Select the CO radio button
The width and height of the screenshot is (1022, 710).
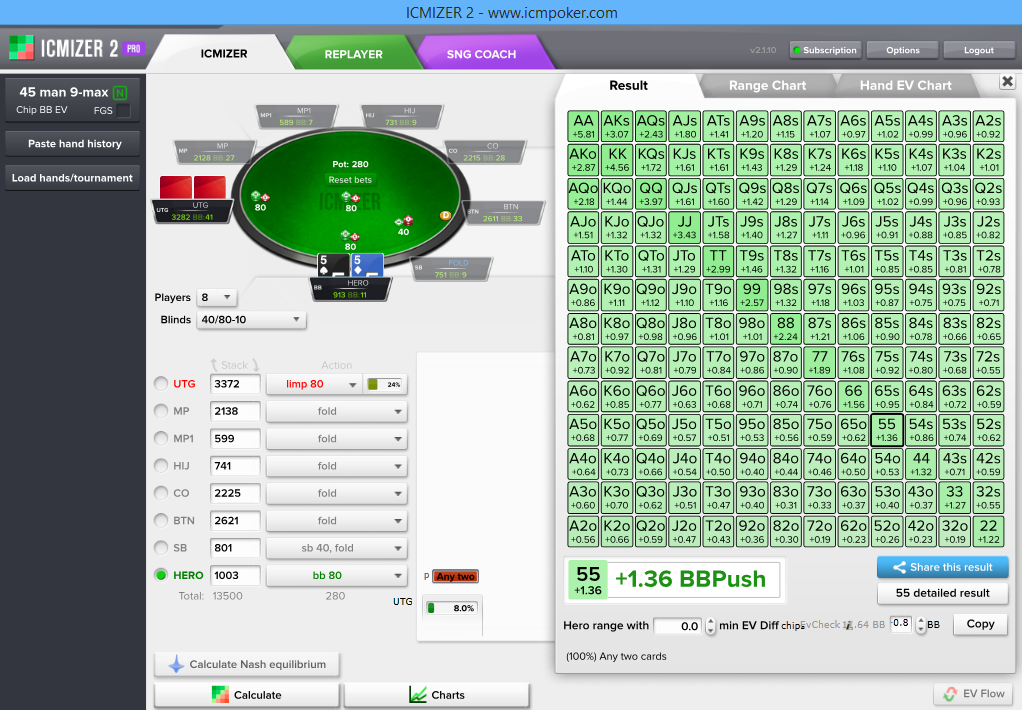click(161, 493)
